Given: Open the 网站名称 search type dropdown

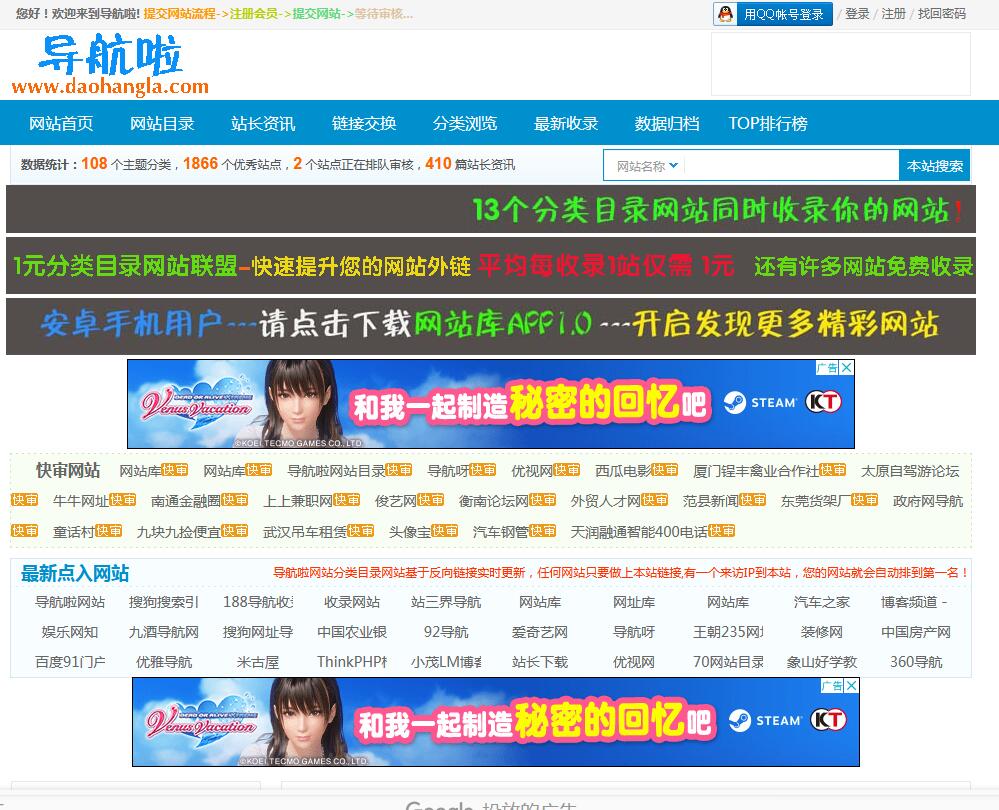Looking at the screenshot, I should click(647, 166).
